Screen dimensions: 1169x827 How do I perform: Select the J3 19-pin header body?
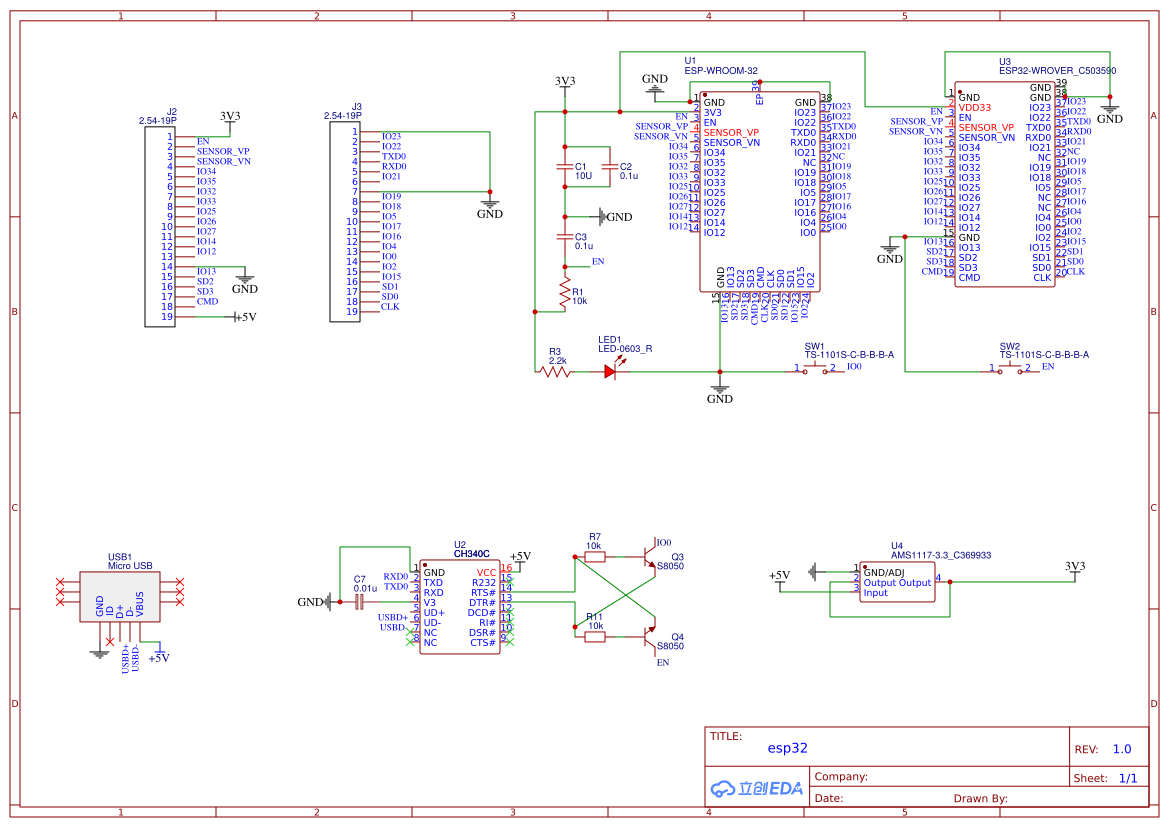tap(345, 221)
